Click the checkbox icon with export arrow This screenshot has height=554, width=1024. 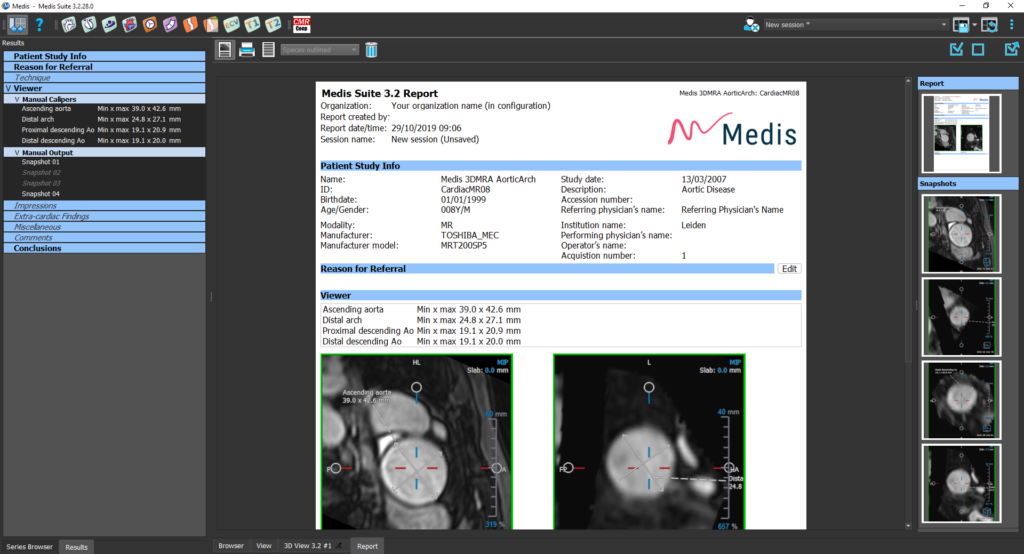click(1011, 50)
